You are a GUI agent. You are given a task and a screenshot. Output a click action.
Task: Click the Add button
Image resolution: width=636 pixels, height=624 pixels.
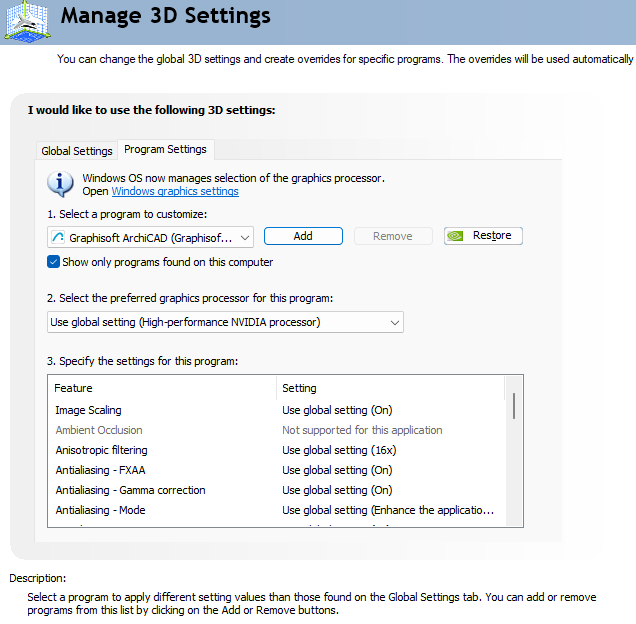[x=303, y=236]
